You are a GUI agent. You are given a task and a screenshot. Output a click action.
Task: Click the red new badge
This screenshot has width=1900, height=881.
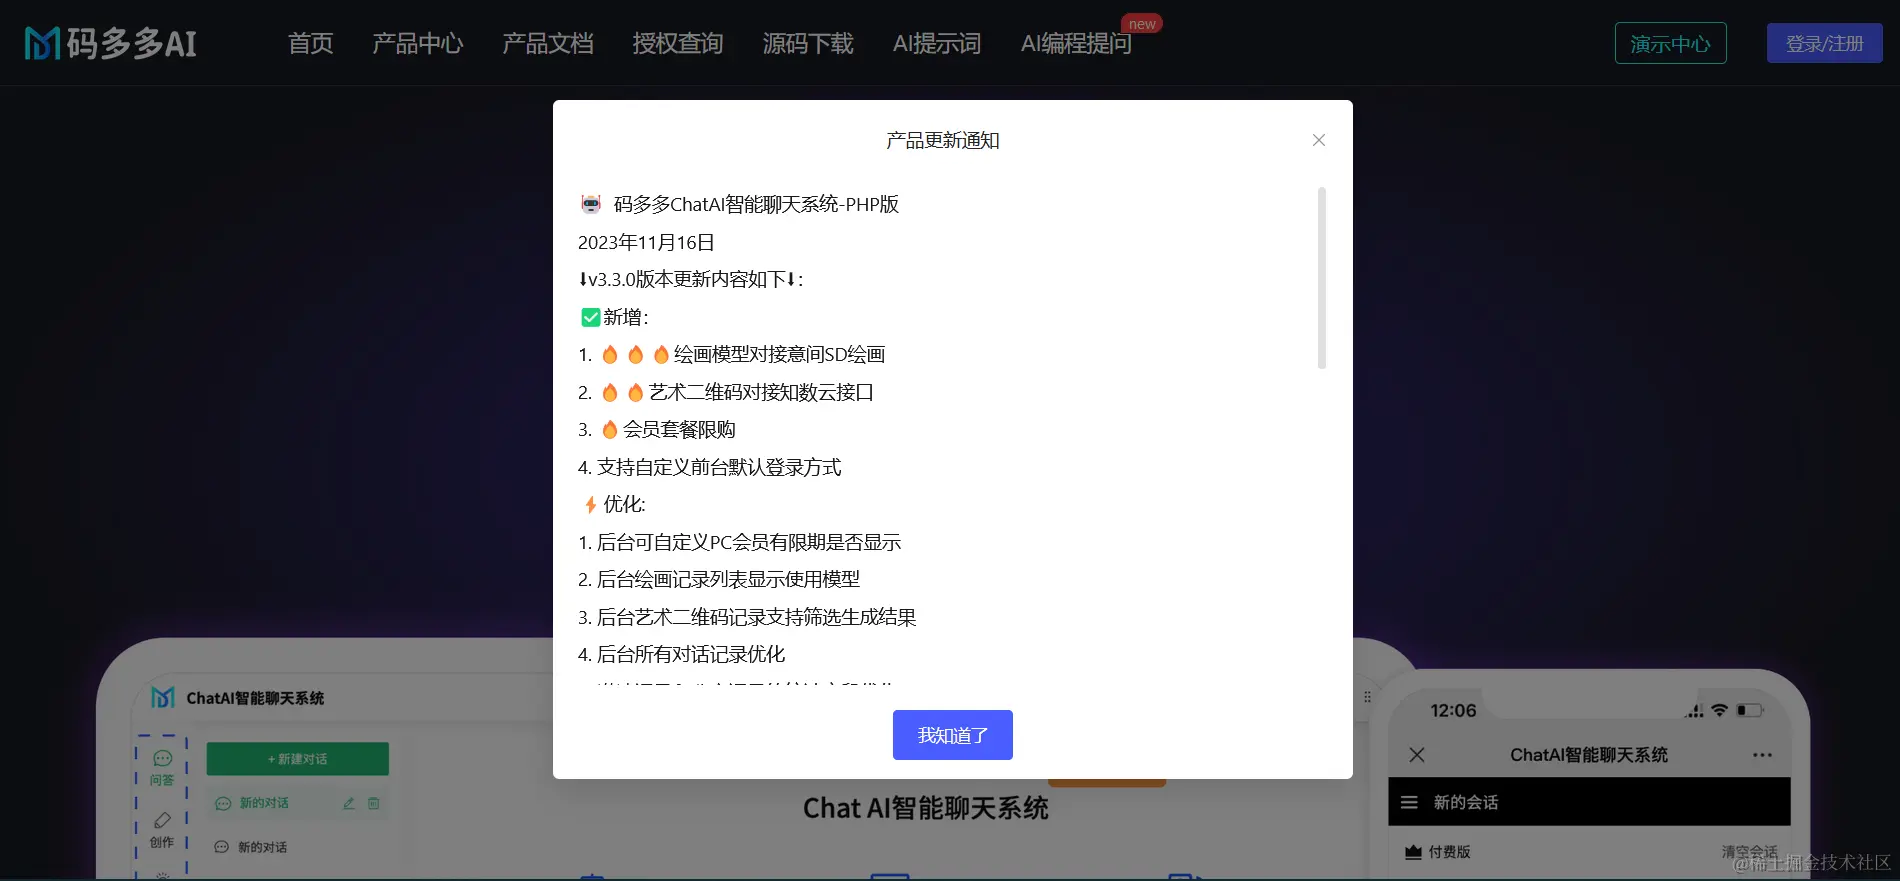tap(1142, 23)
